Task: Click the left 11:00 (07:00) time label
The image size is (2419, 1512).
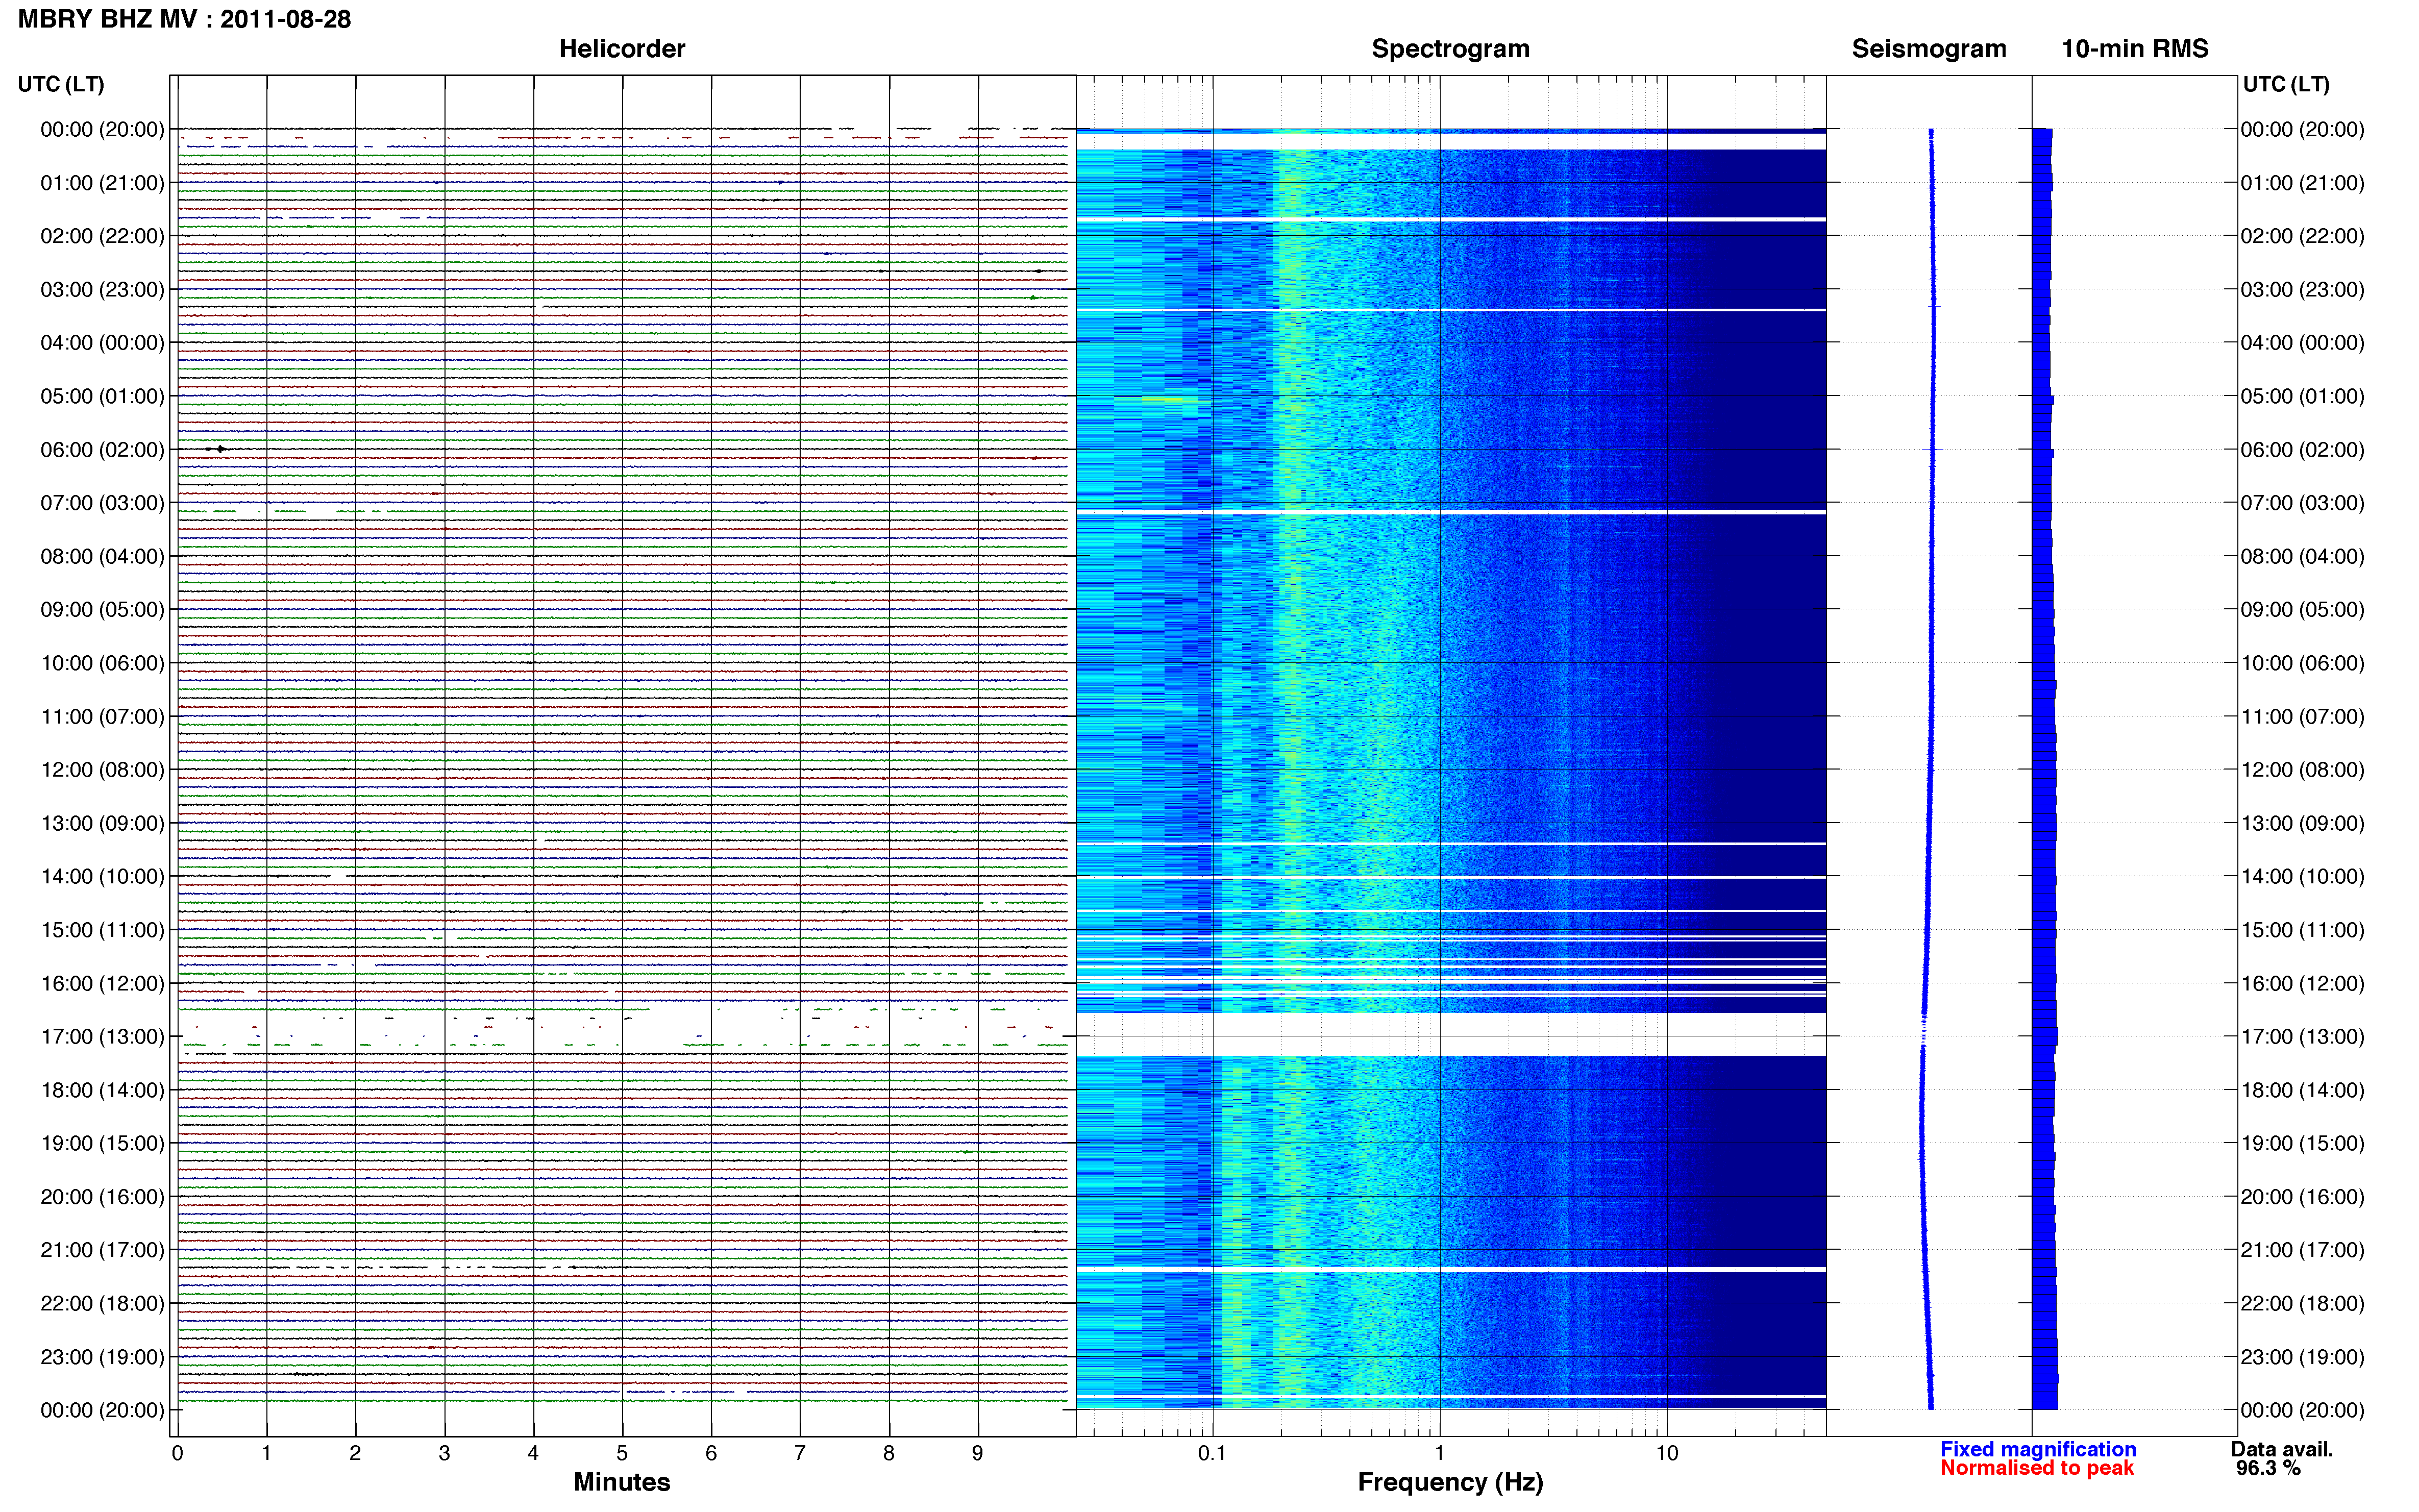Action: [x=102, y=716]
